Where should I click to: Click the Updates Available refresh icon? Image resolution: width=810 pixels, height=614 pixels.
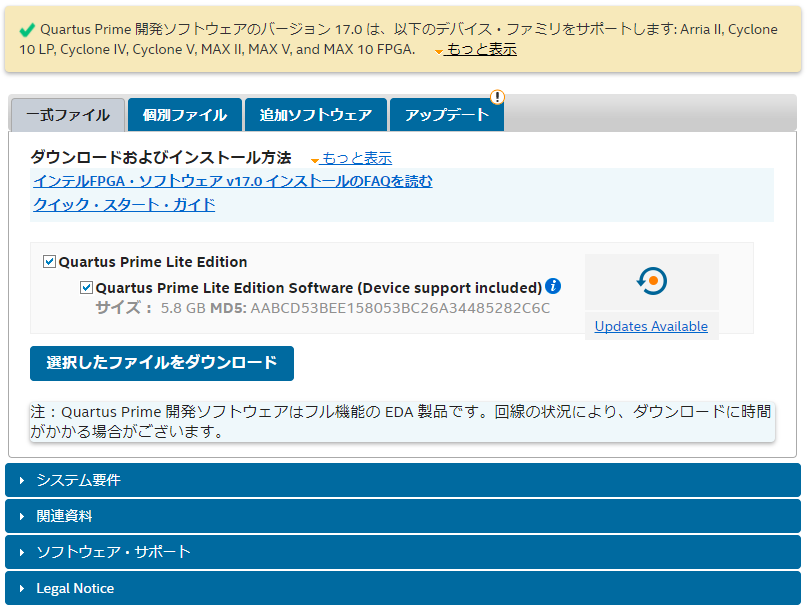[652, 281]
